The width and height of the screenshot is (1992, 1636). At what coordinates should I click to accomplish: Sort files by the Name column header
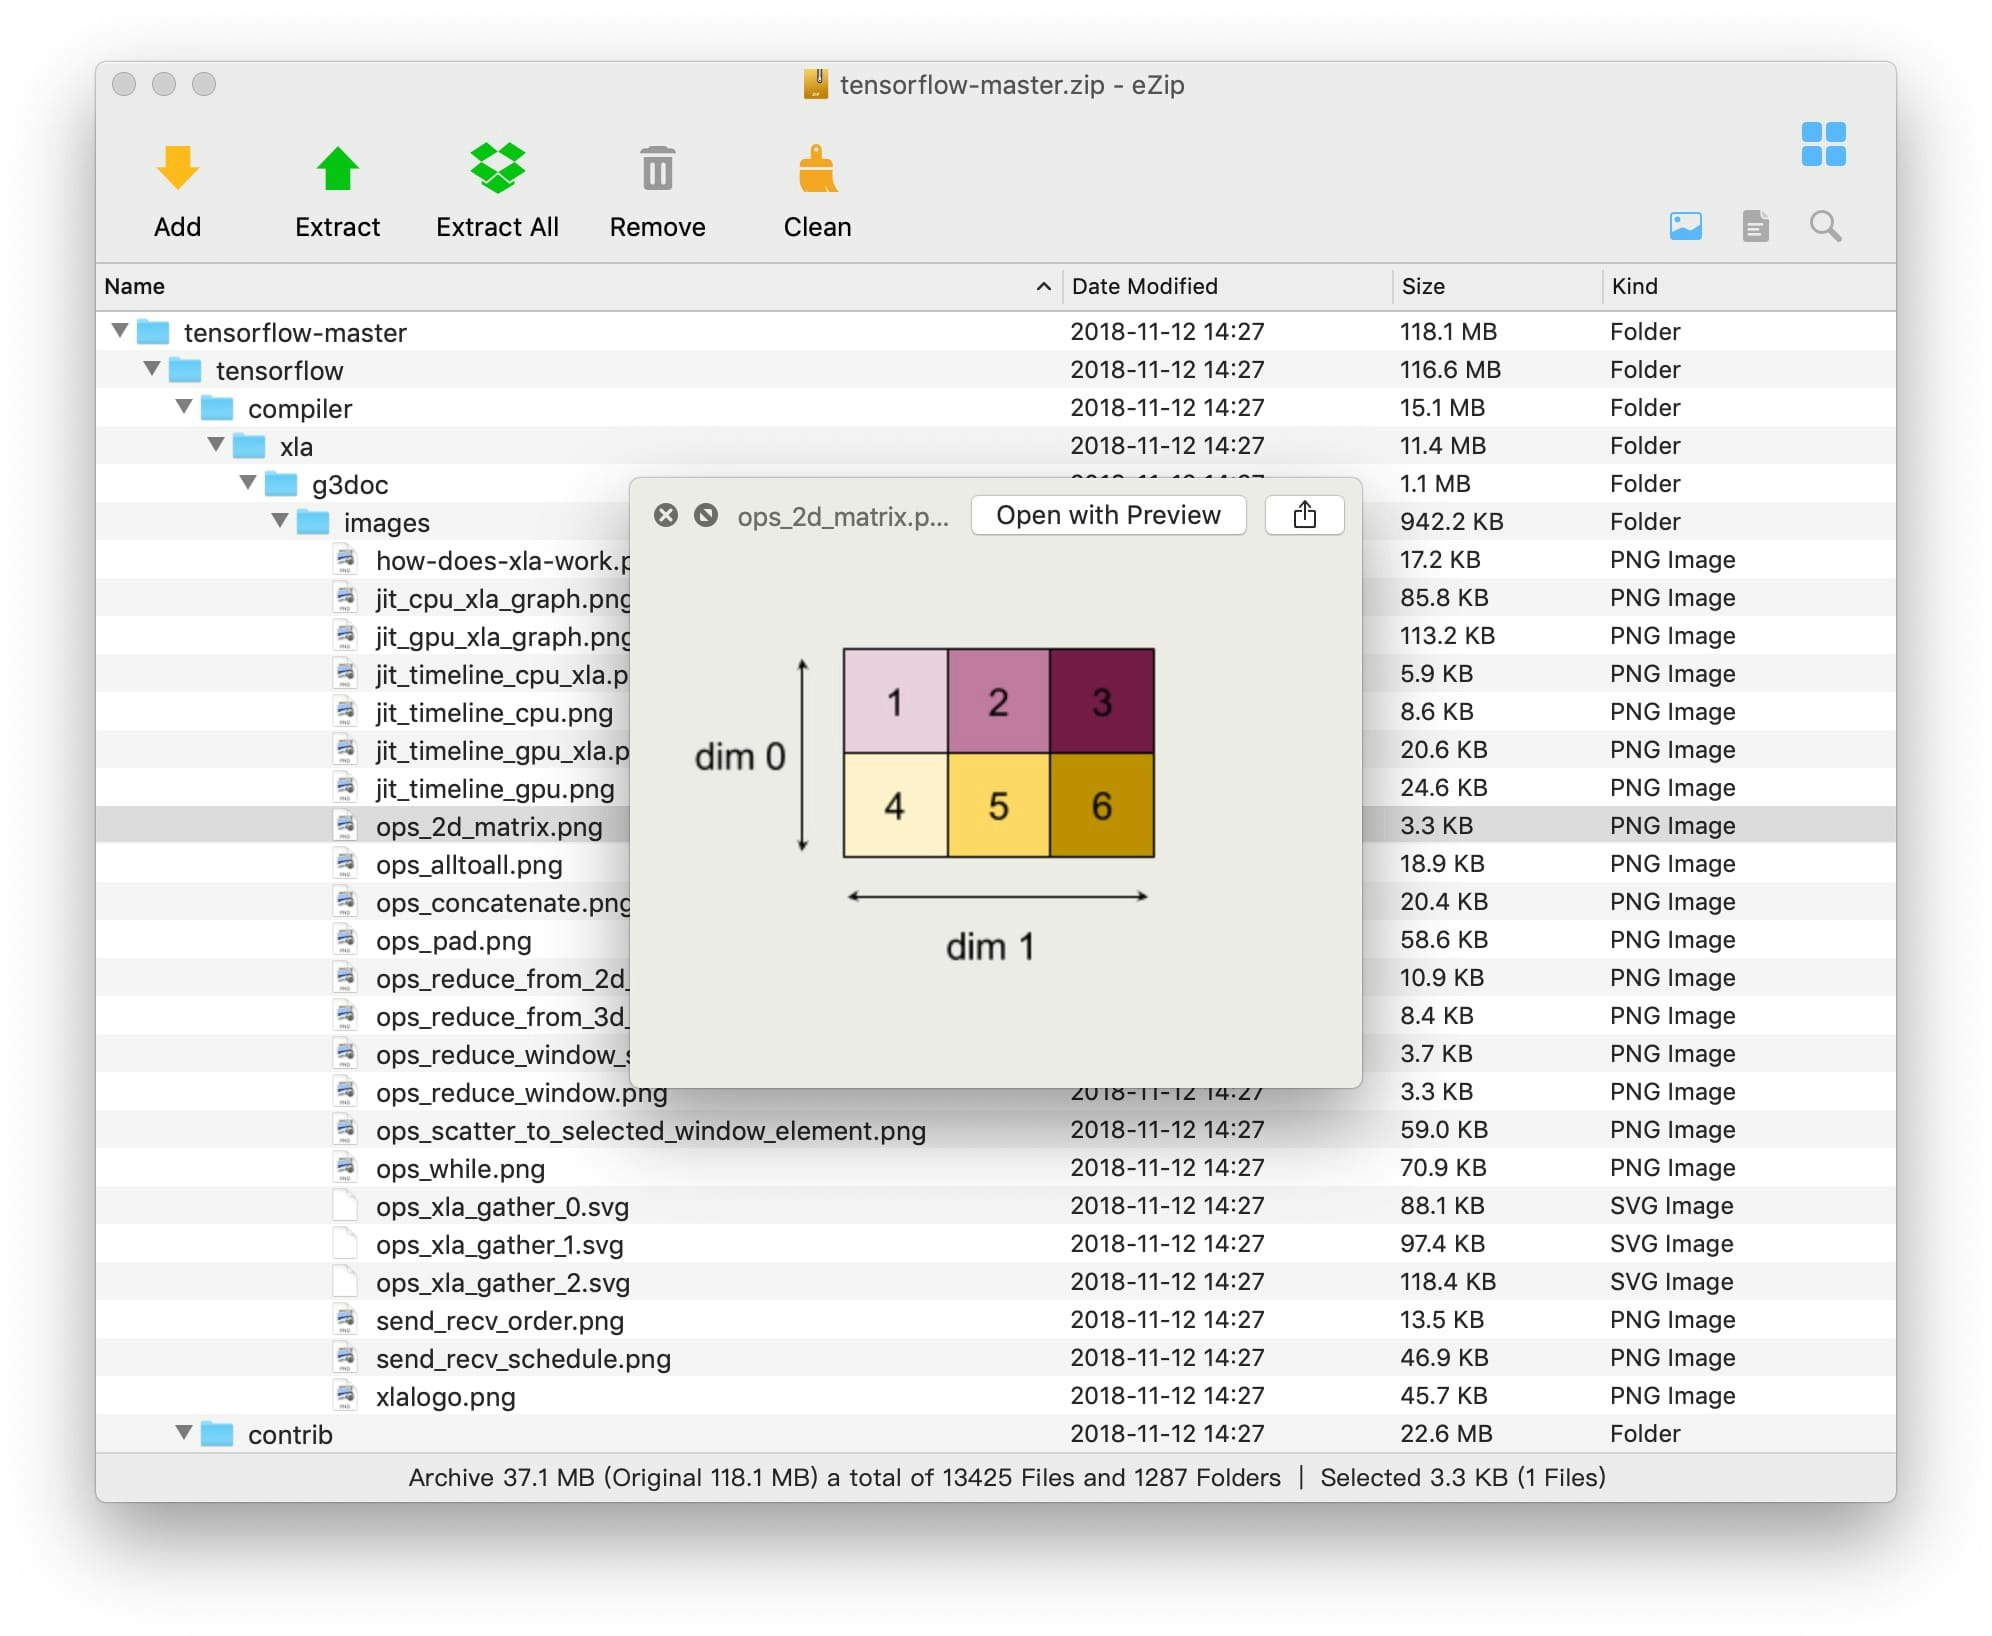tap(135, 286)
